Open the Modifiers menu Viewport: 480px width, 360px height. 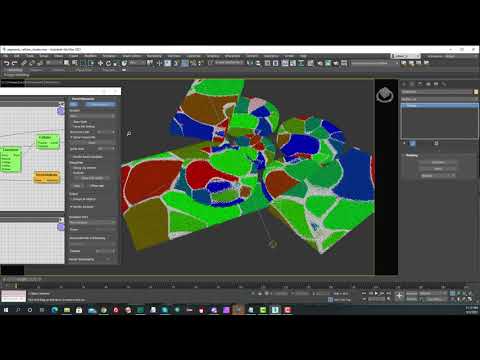click(90, 56)
